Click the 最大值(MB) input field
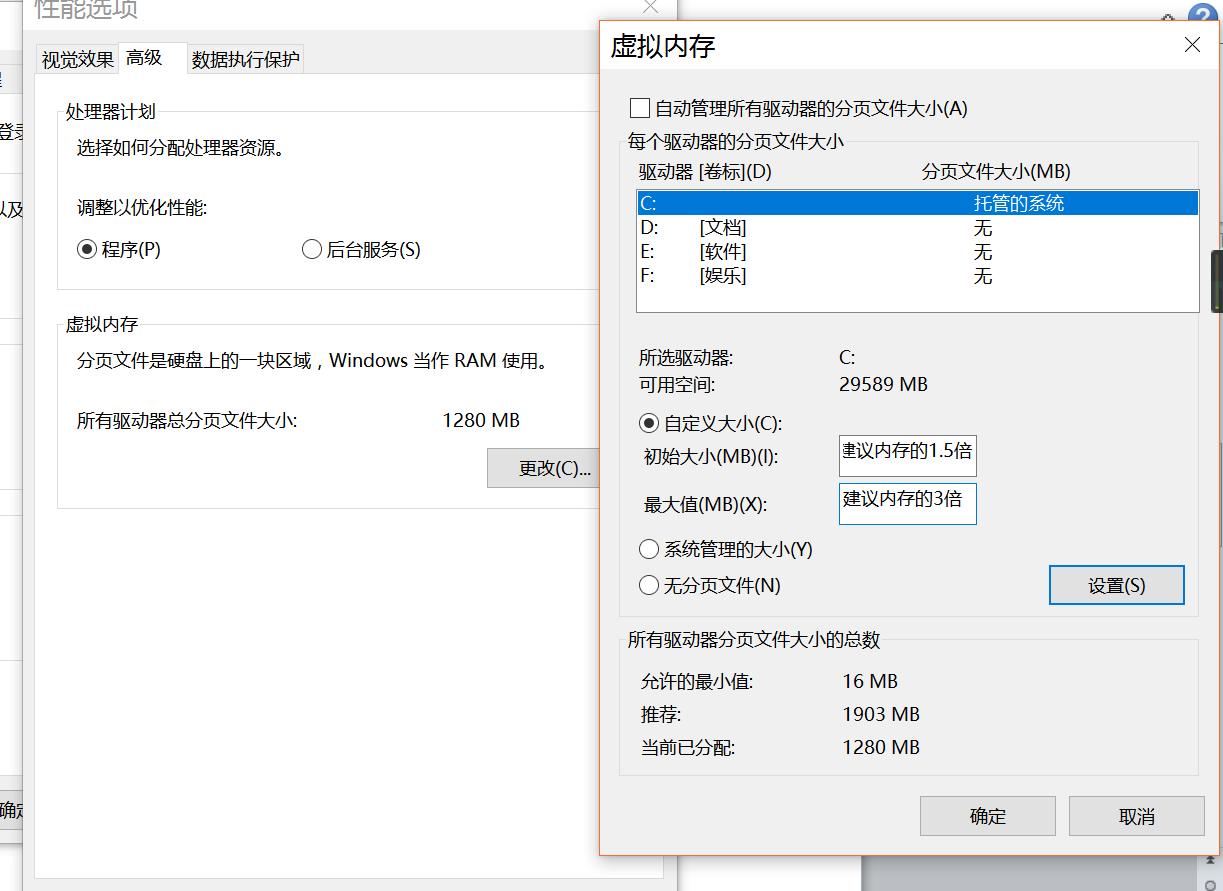This screenshot has width=1223, height=891. click(x=907, y=503)
